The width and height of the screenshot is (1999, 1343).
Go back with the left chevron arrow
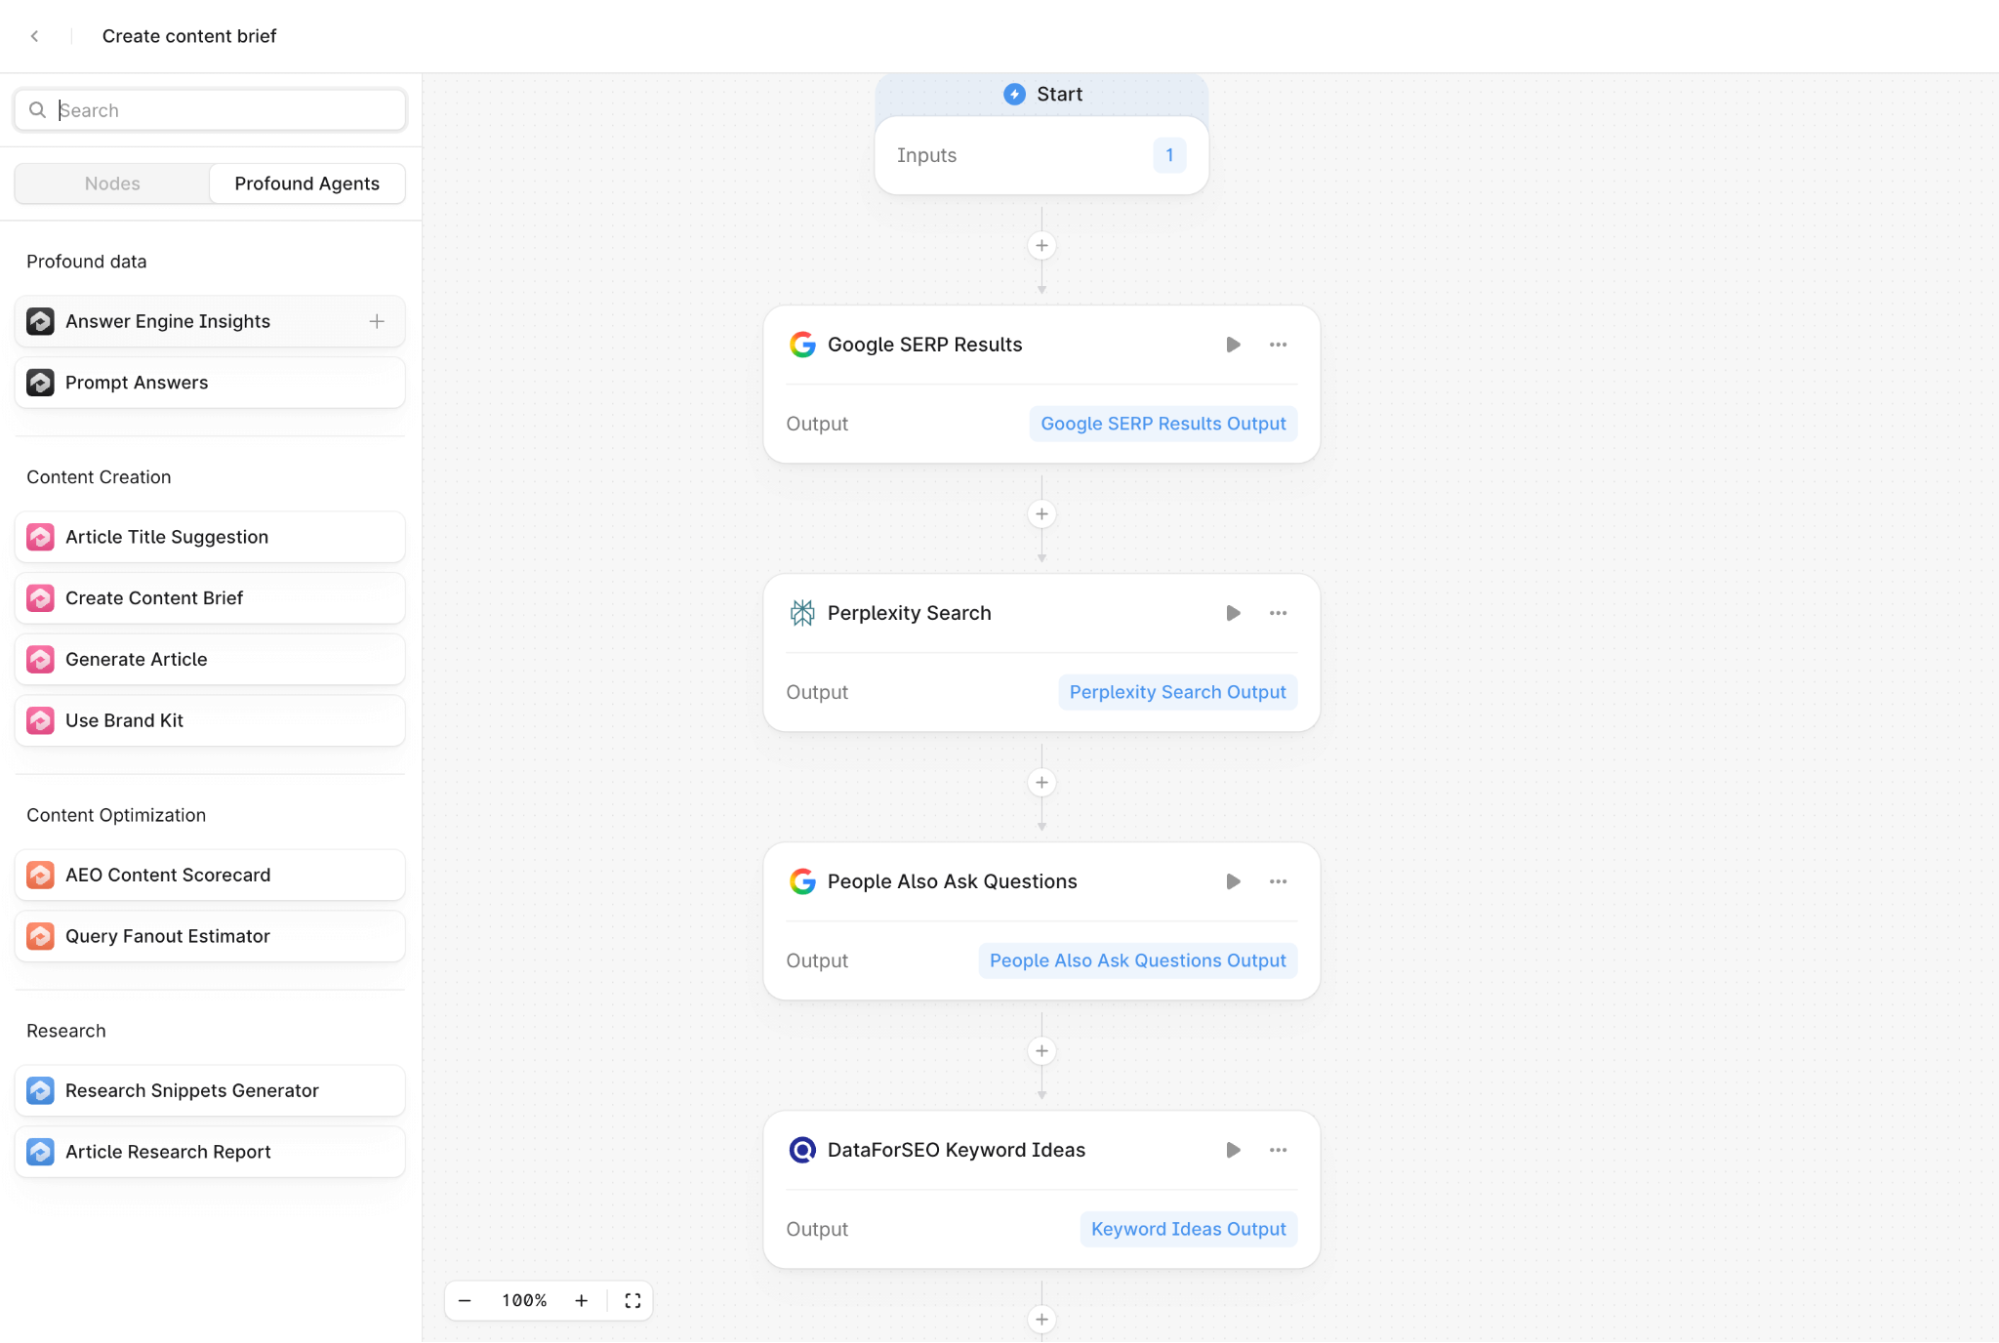pos(35,36)
